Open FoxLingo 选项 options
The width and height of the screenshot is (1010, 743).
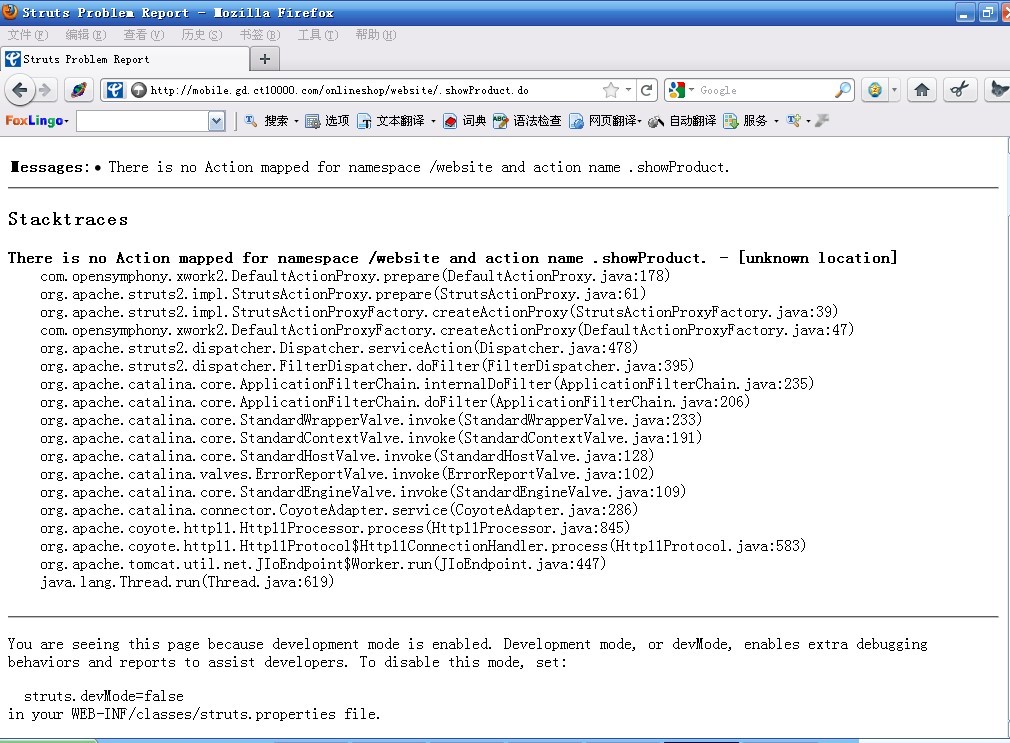[327, 121]
